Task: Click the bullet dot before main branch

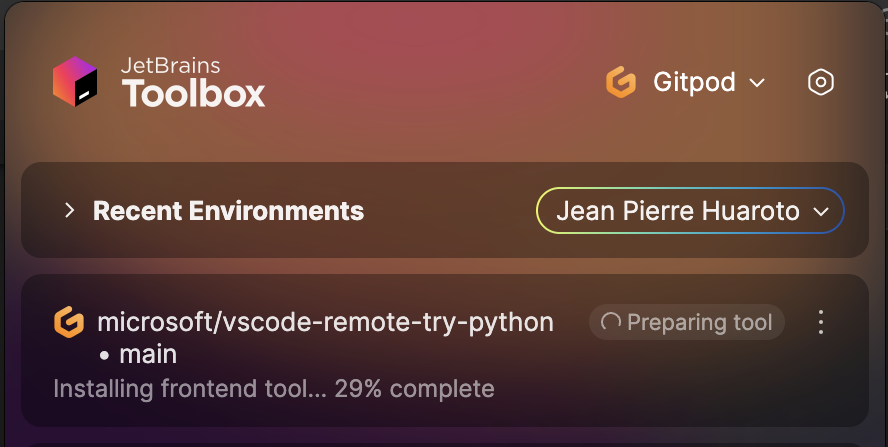Action: [104, 356]
